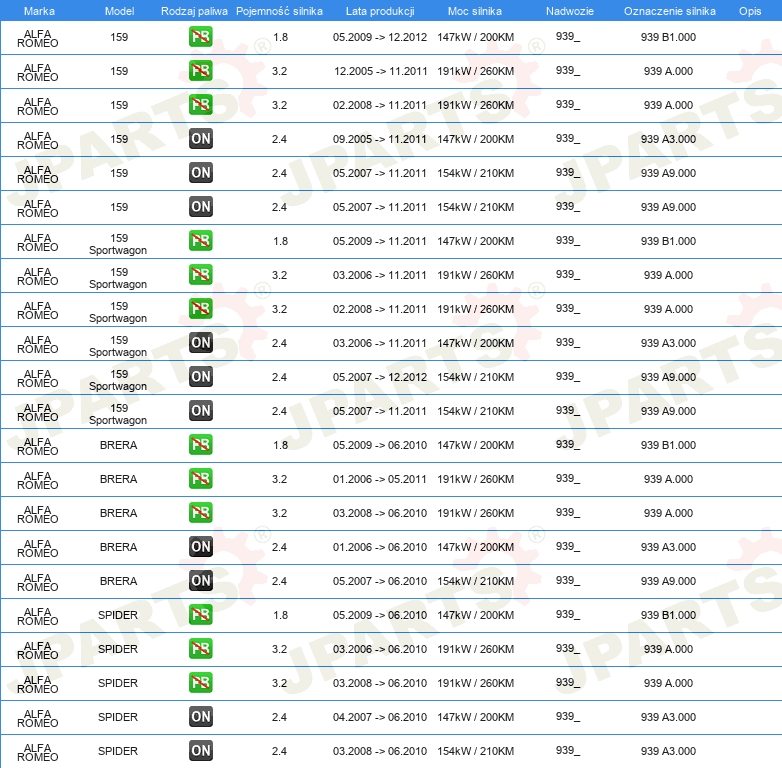Click petrol icon in BRERA 3.2 row from 03.2008
The height and width of the screenshot is (768, 782).
(x=200, y=513)
